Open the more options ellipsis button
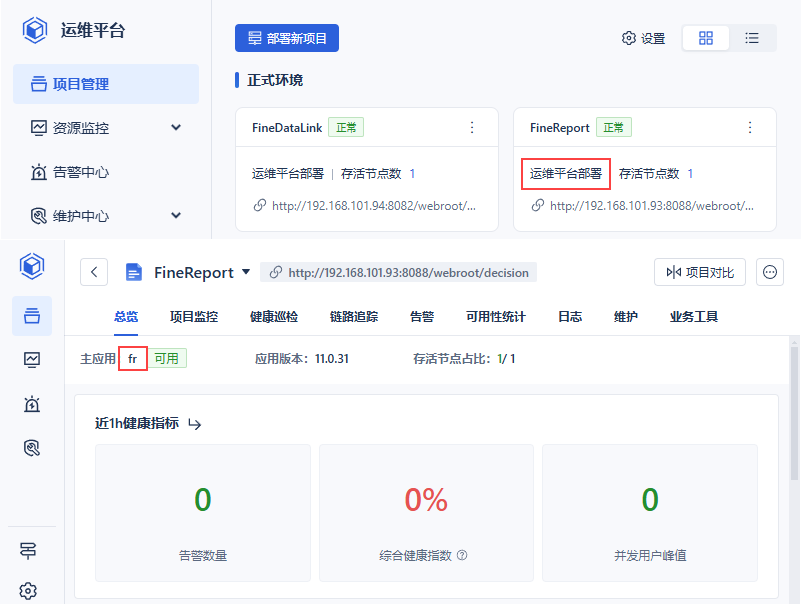This screenshot has width=801, height=604. [770, 272]
